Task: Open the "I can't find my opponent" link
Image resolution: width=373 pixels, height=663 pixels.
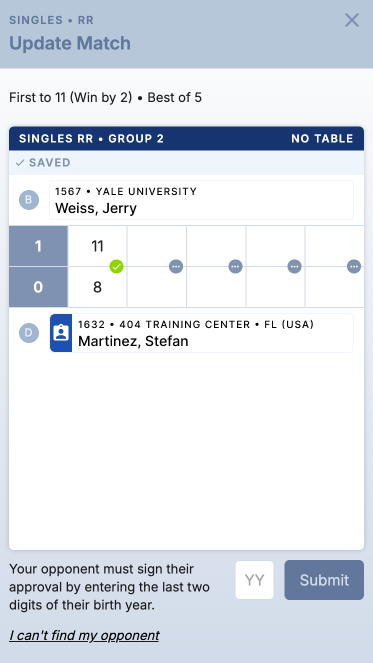Action: 84,636
